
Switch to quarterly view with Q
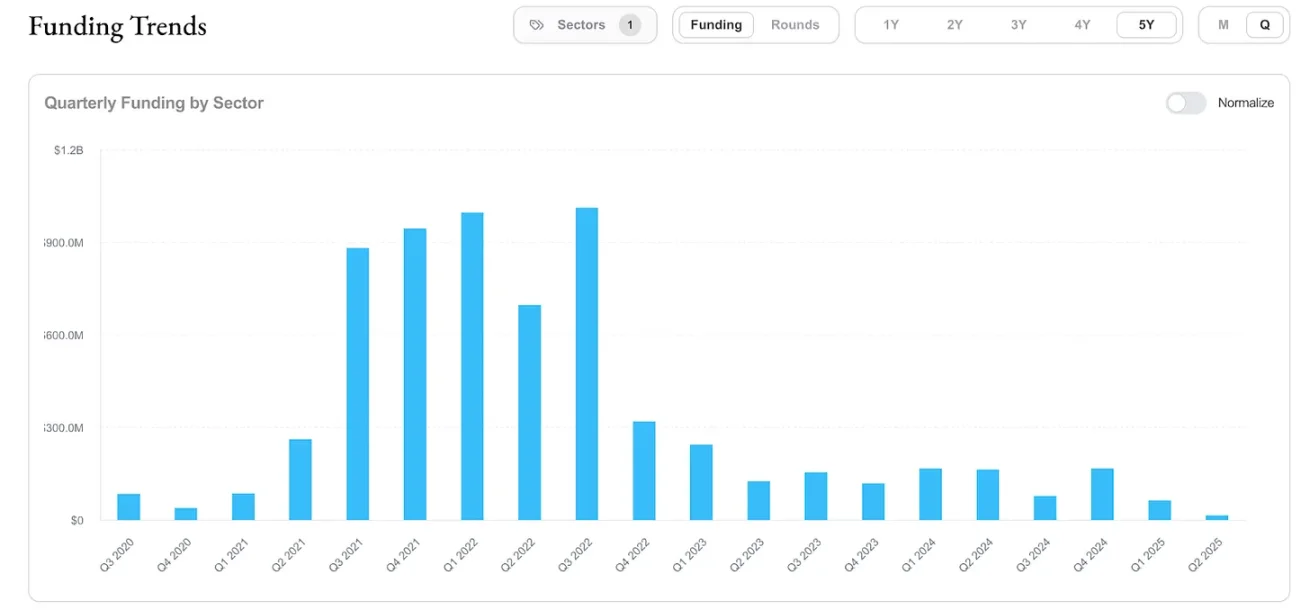(x=1265, y=25)
